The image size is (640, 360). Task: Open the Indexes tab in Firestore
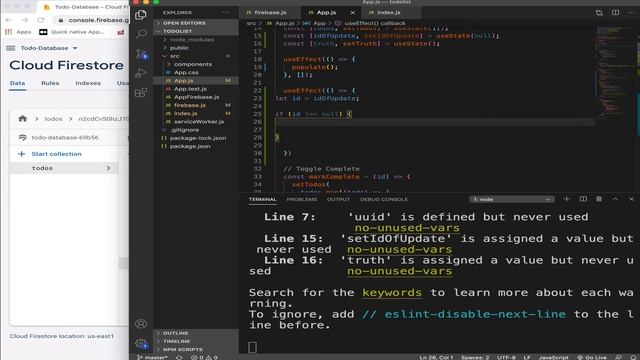click(88, 83)
